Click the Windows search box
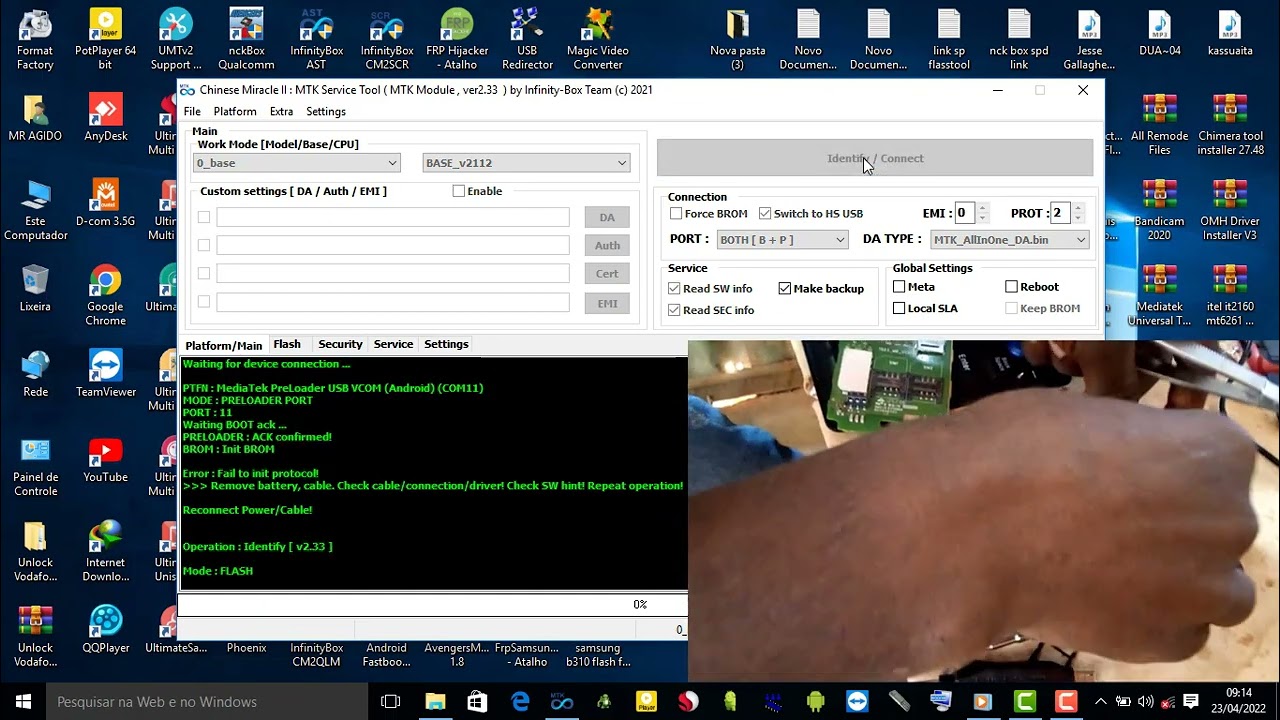This screenshot has height=720, width=1280. 207,702
